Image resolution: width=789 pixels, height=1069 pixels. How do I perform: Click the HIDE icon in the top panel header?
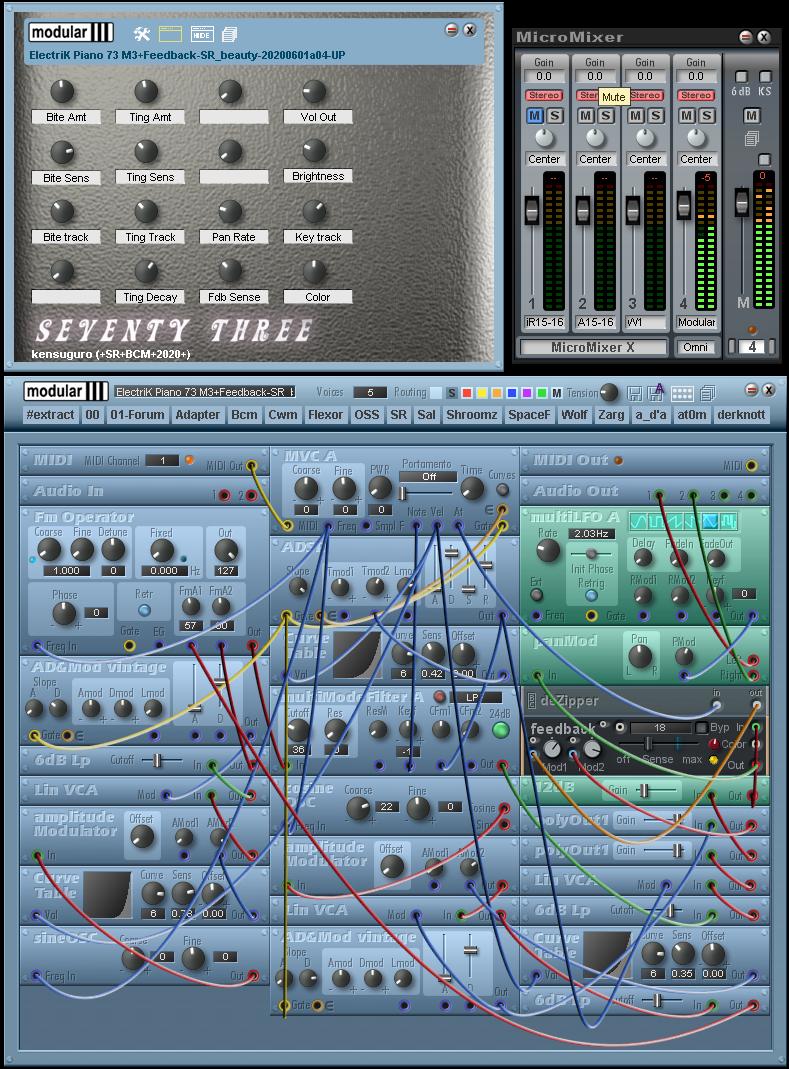click(x=201, y=35)
